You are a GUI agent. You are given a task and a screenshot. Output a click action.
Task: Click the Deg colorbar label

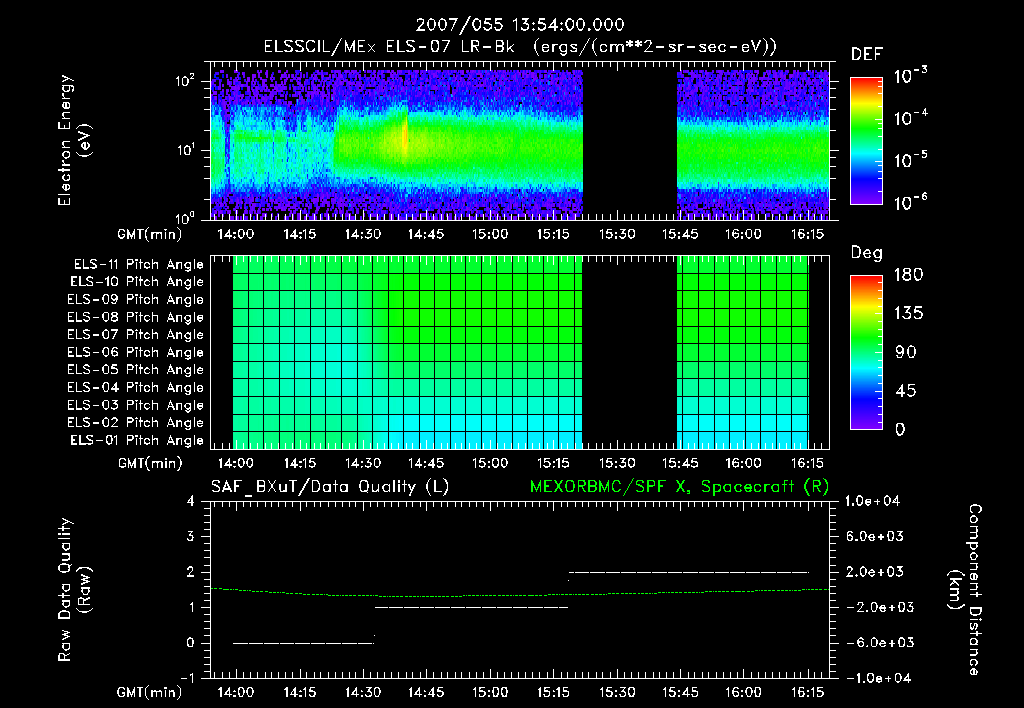point(867,253)
